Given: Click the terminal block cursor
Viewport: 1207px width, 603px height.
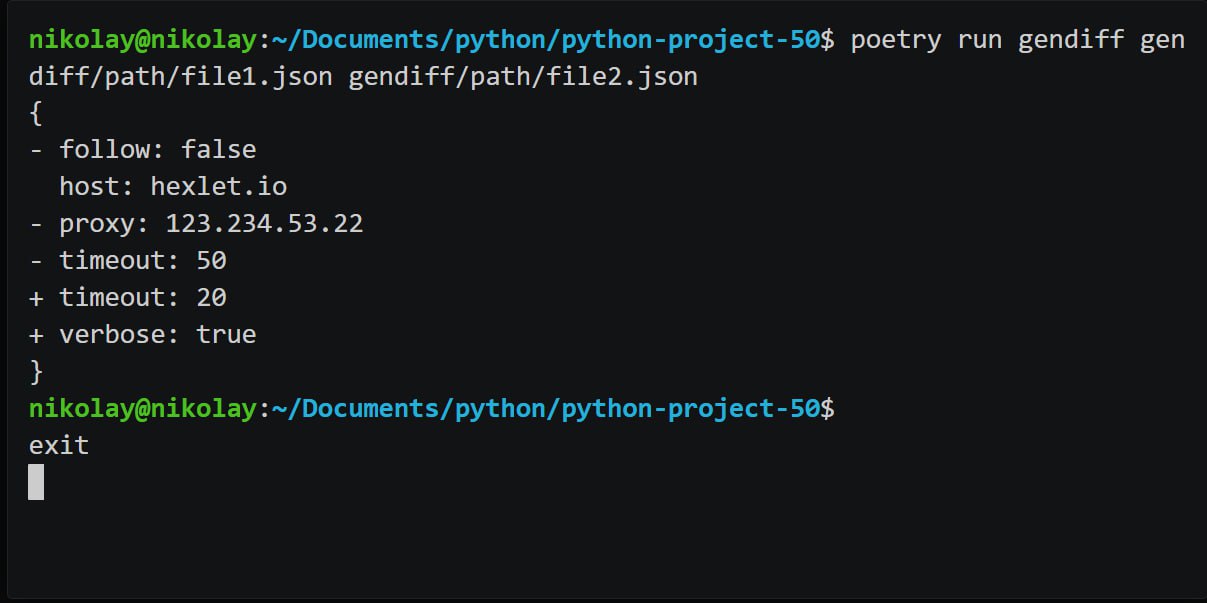Looking at the screenshot, I should coord(36,482).
